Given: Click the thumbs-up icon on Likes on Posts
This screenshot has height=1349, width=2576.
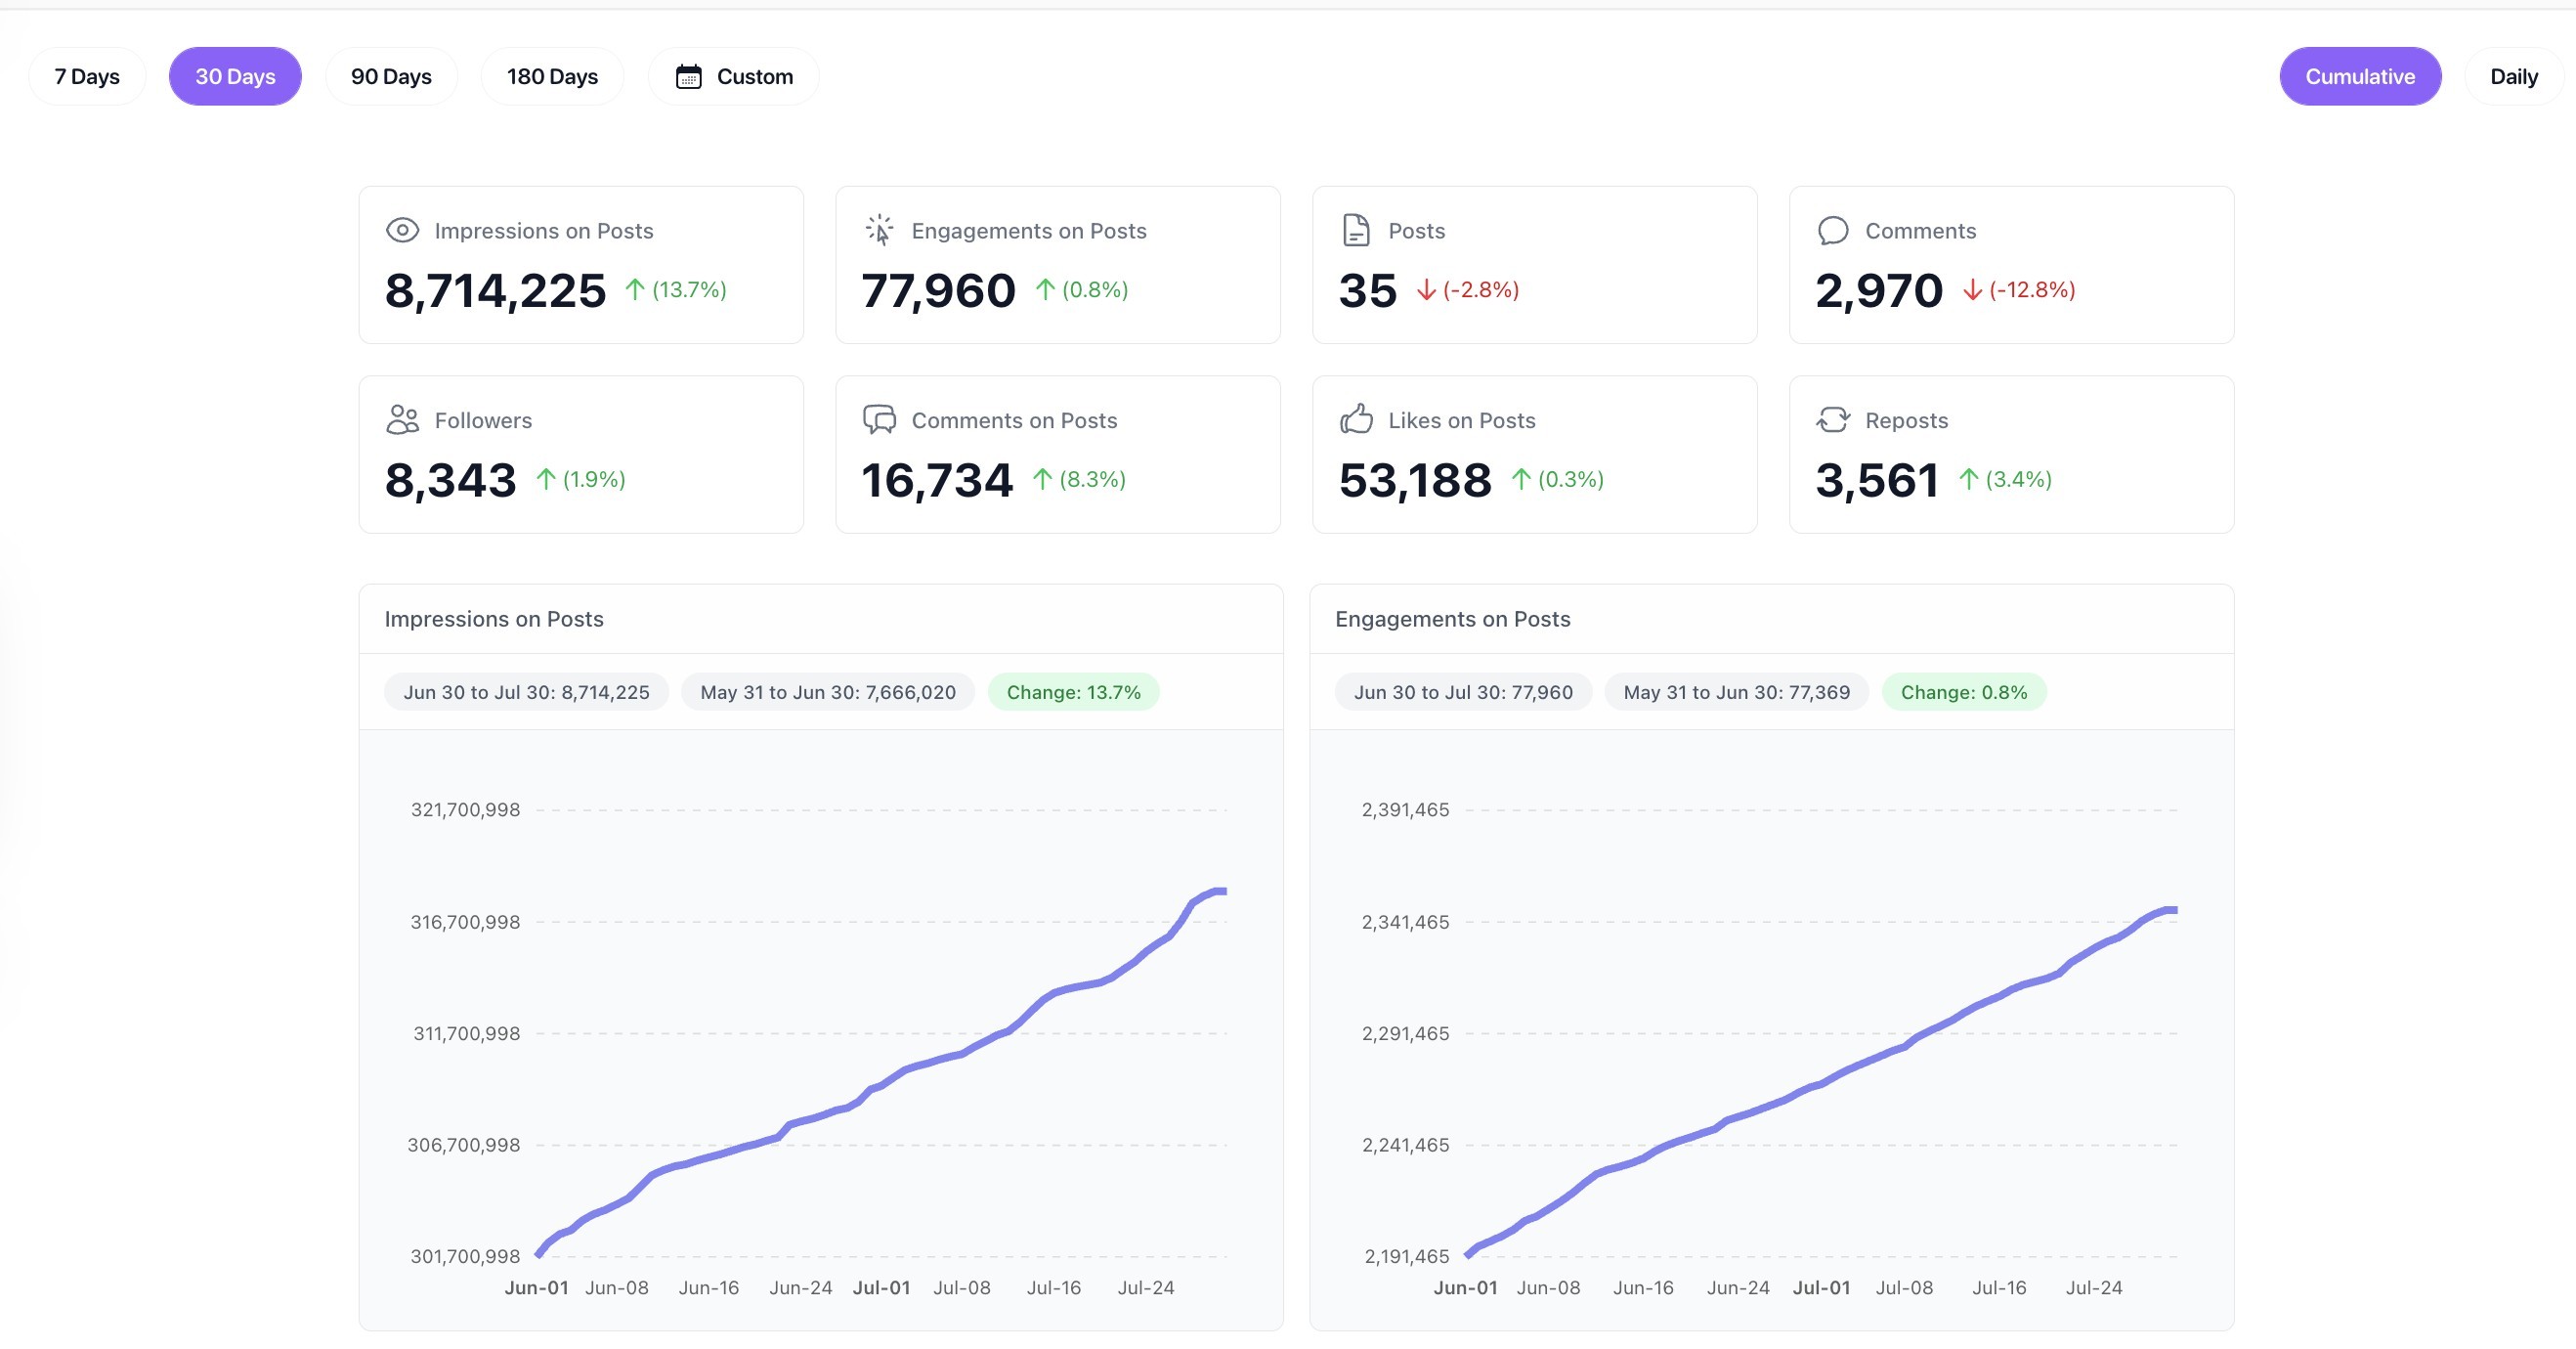Looking at the screenshot, I should (1356, 419).
